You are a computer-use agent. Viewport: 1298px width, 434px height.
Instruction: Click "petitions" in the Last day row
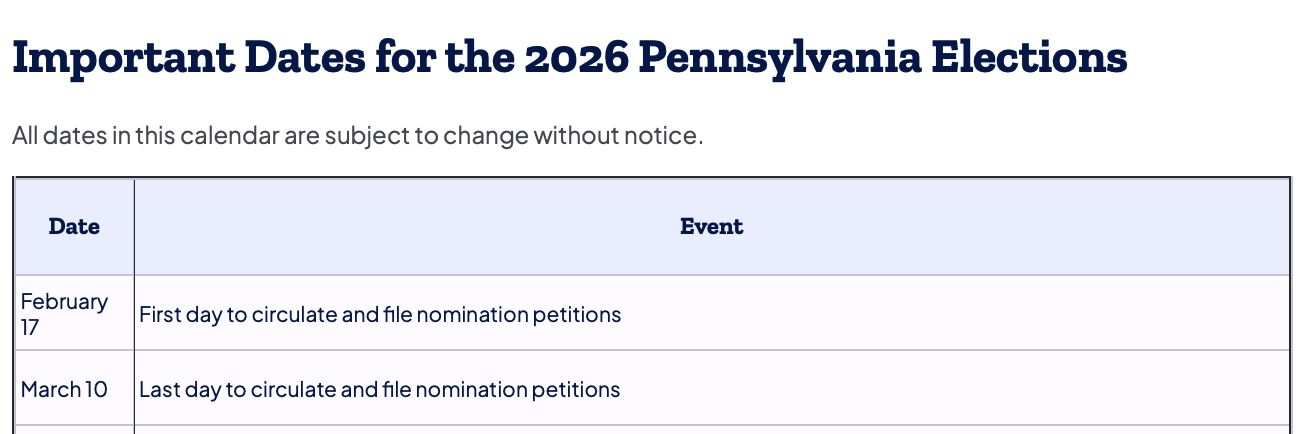(580, 389)
